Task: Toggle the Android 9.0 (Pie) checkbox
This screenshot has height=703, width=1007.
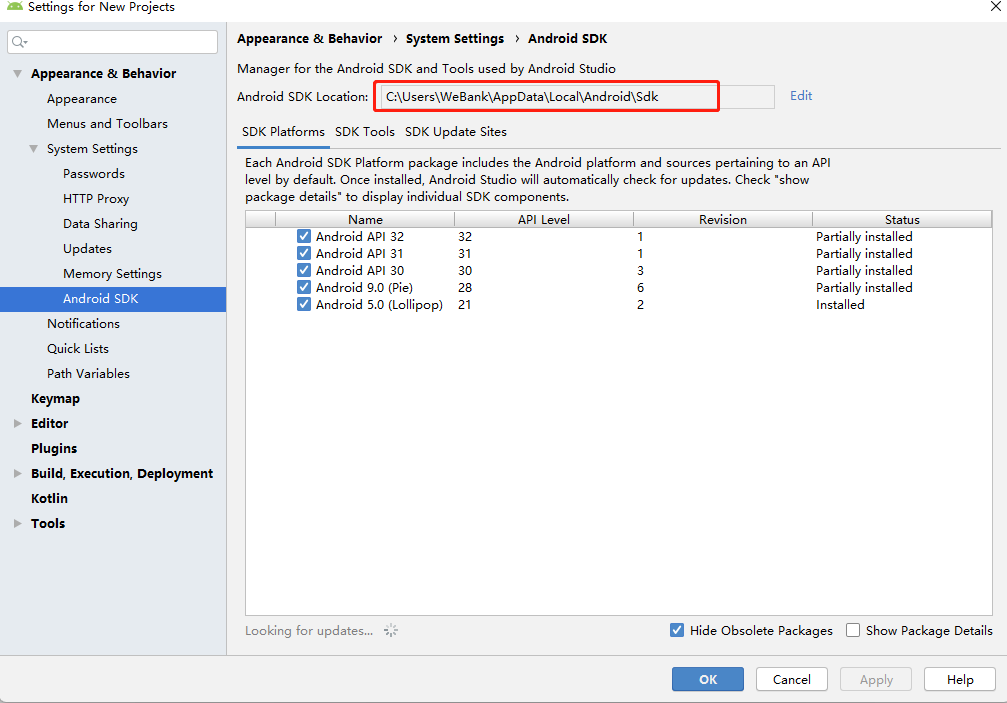Action: pos(304,288)
